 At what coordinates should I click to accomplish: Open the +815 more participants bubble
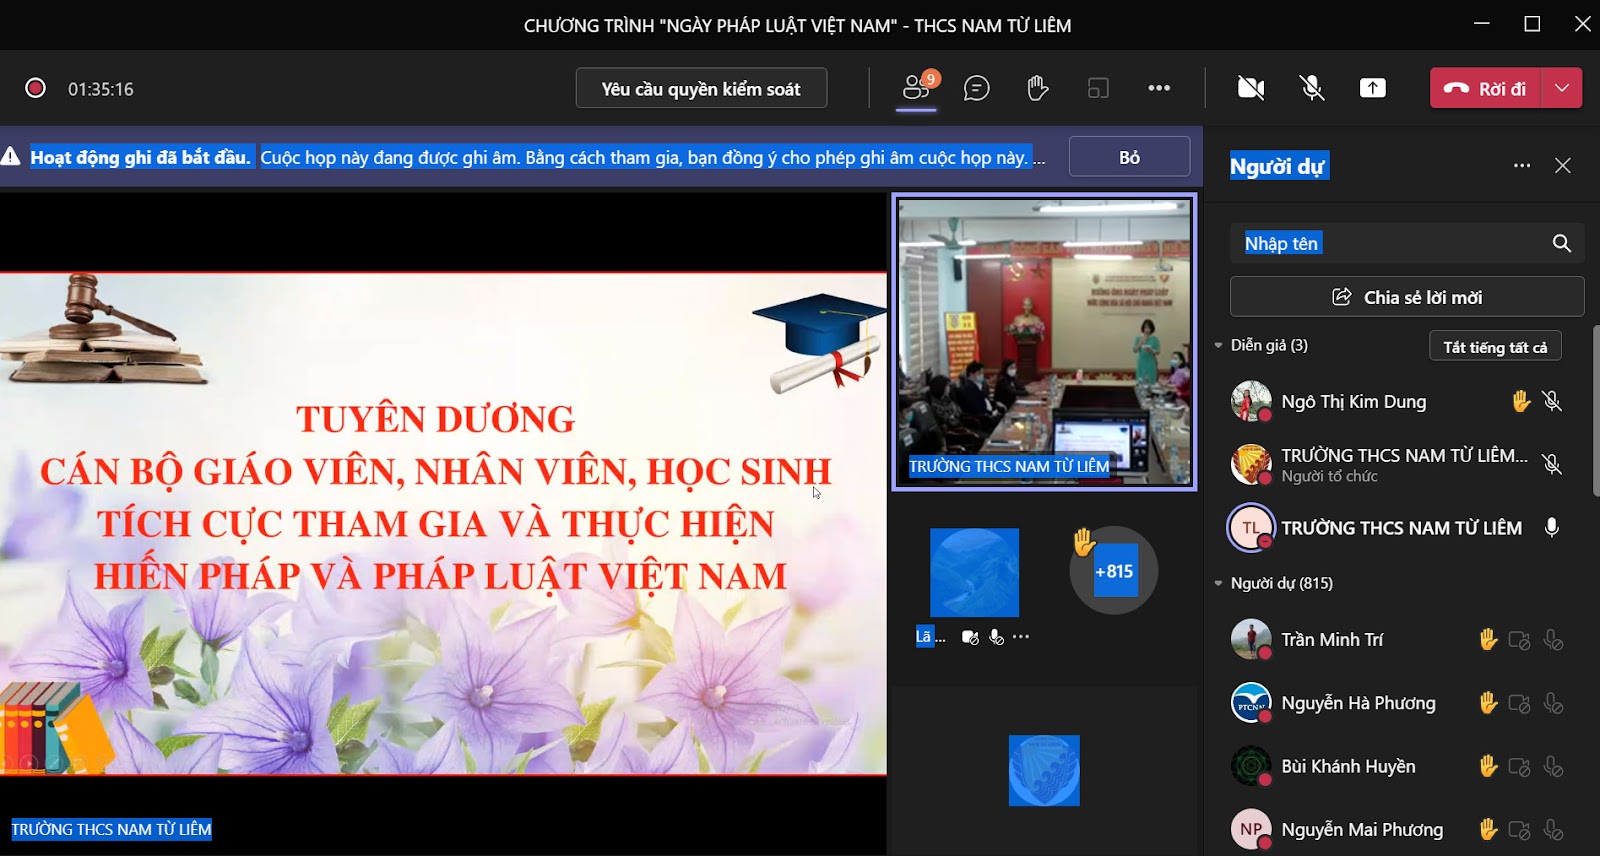[x=1114, y=570]
